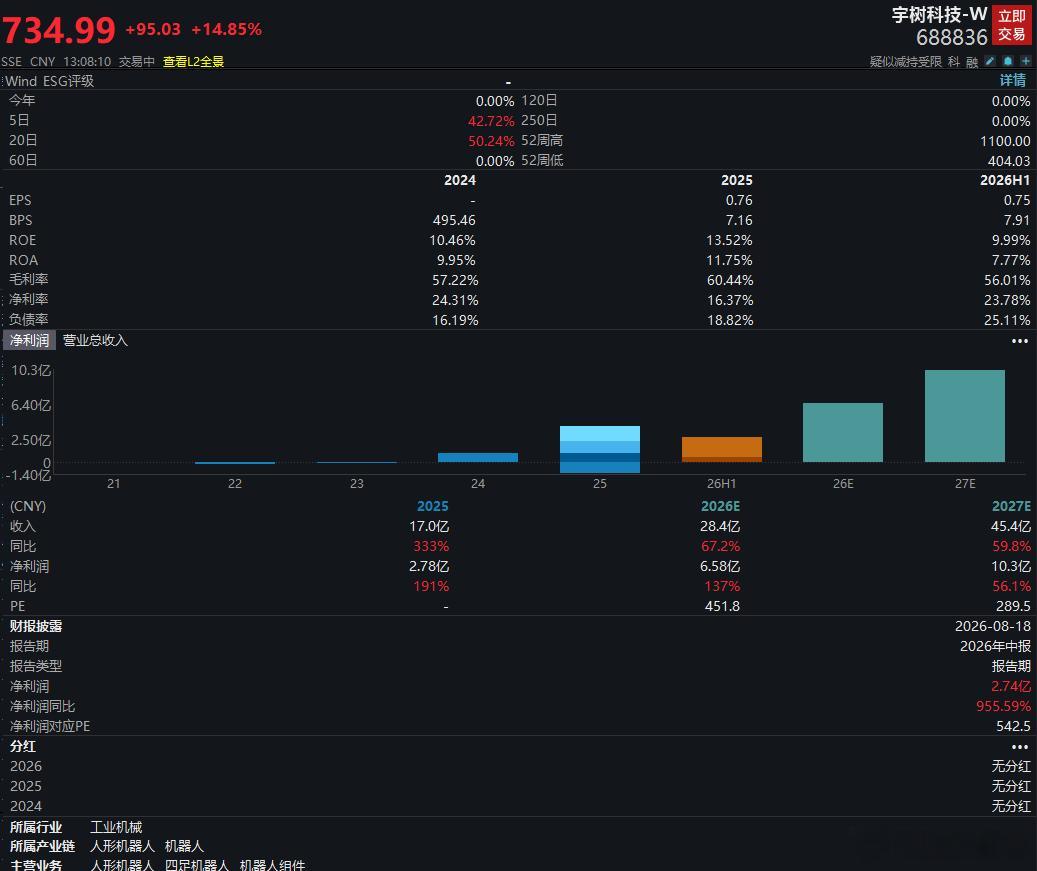Click the 财报披露 date 2026-08-18
Screen dimensions: 1037x871
[x=993, y=626]
